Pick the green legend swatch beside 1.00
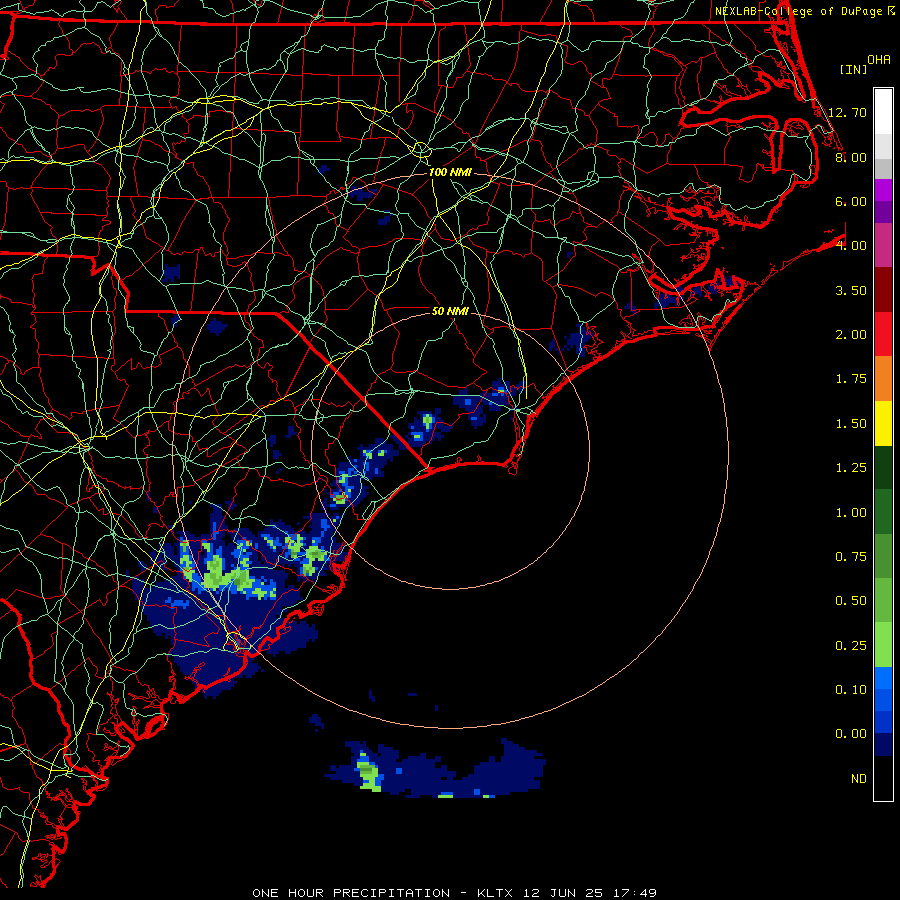Image resolution: width=900 pixels, height=900 pixels. [x=883, y=513]
